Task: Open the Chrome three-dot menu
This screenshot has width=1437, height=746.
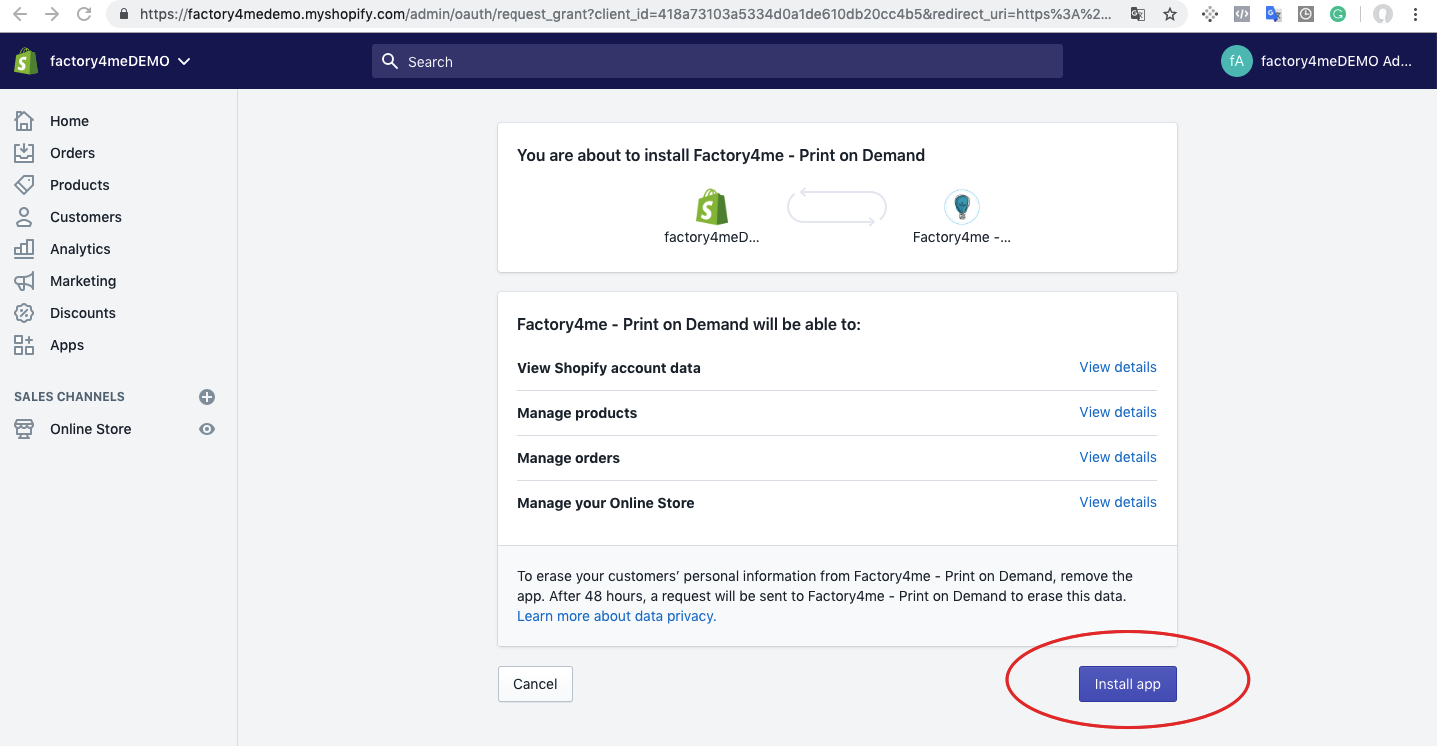Action: pyautogui.click(x=1416, y=14)
